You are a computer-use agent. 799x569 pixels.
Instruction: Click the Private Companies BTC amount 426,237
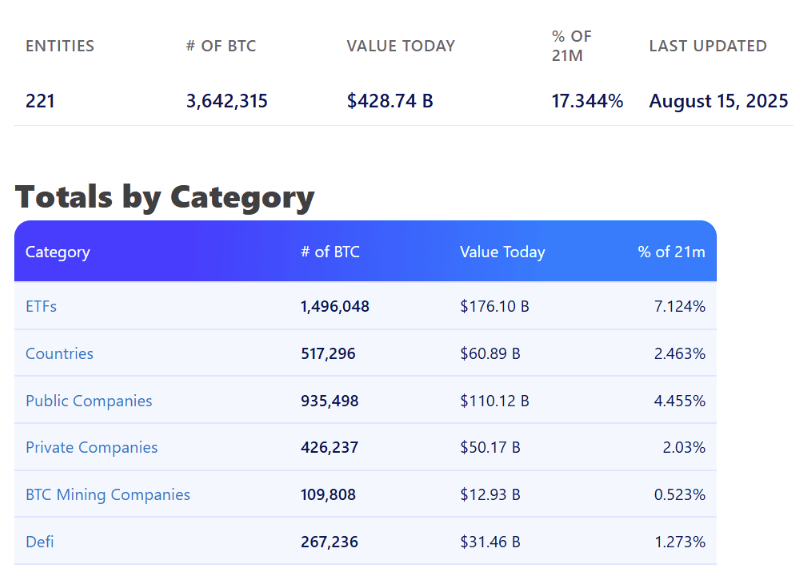(329, 447)
